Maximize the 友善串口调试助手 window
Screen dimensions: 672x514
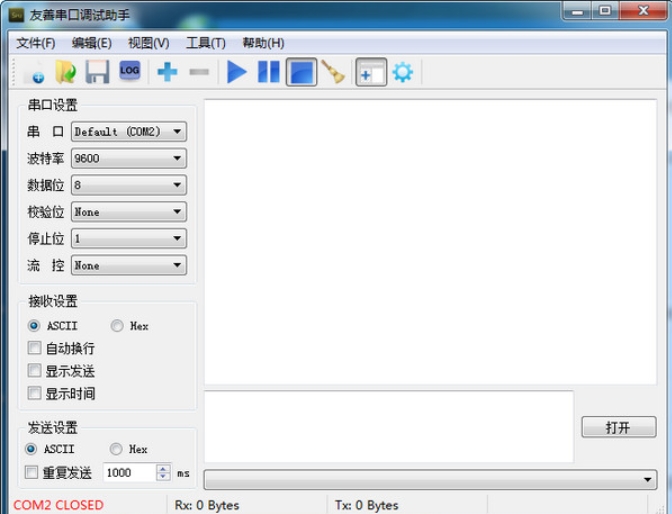click(x=605, y=11)
